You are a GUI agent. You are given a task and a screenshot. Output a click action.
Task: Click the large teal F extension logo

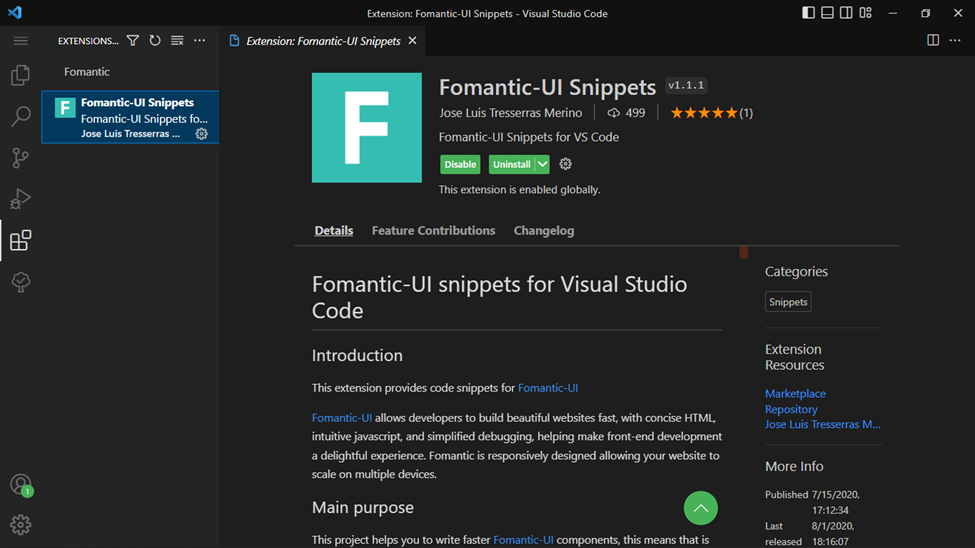pos(367,128)
